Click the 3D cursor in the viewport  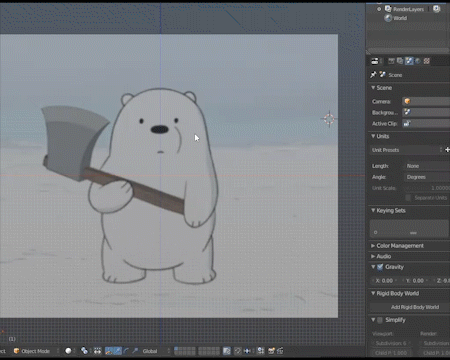pyautogui.click(x=329, y=119)
